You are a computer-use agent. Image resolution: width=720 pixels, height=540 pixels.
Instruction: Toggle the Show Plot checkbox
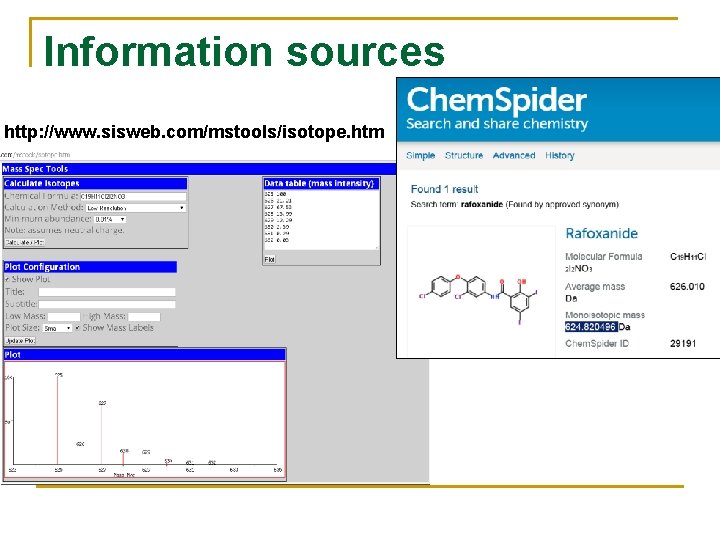tap(7, 279)
